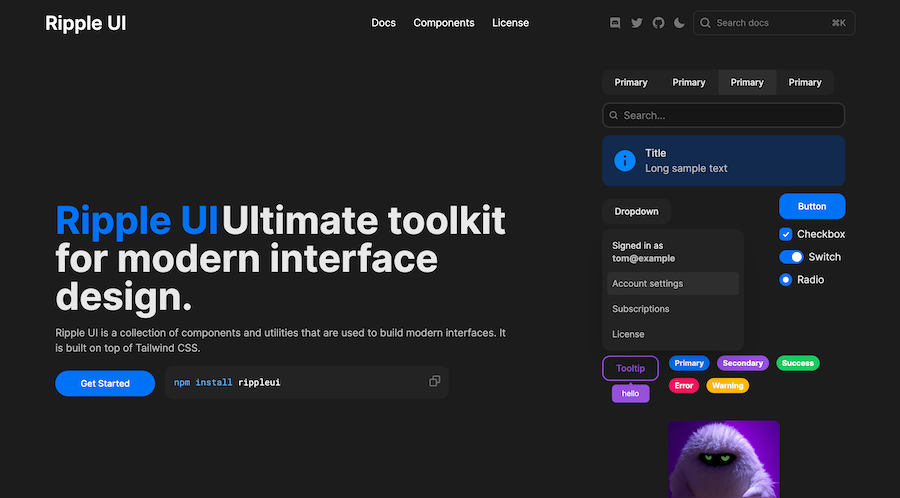Click the ⌘K shortcut hint
Viewport: 900px width, 498px height.
click(x=839, y=23)
